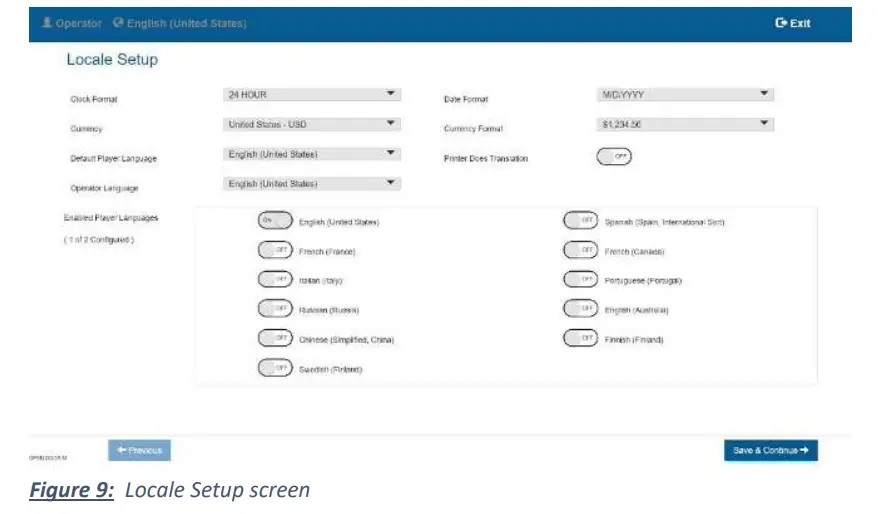Click Save & Continue button

(x=770, y=451)
